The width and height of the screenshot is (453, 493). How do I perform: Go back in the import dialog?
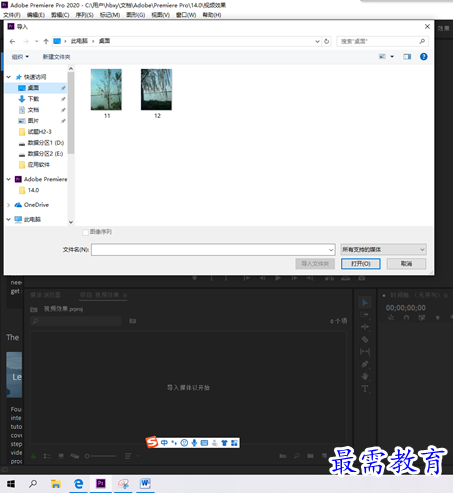12,41
